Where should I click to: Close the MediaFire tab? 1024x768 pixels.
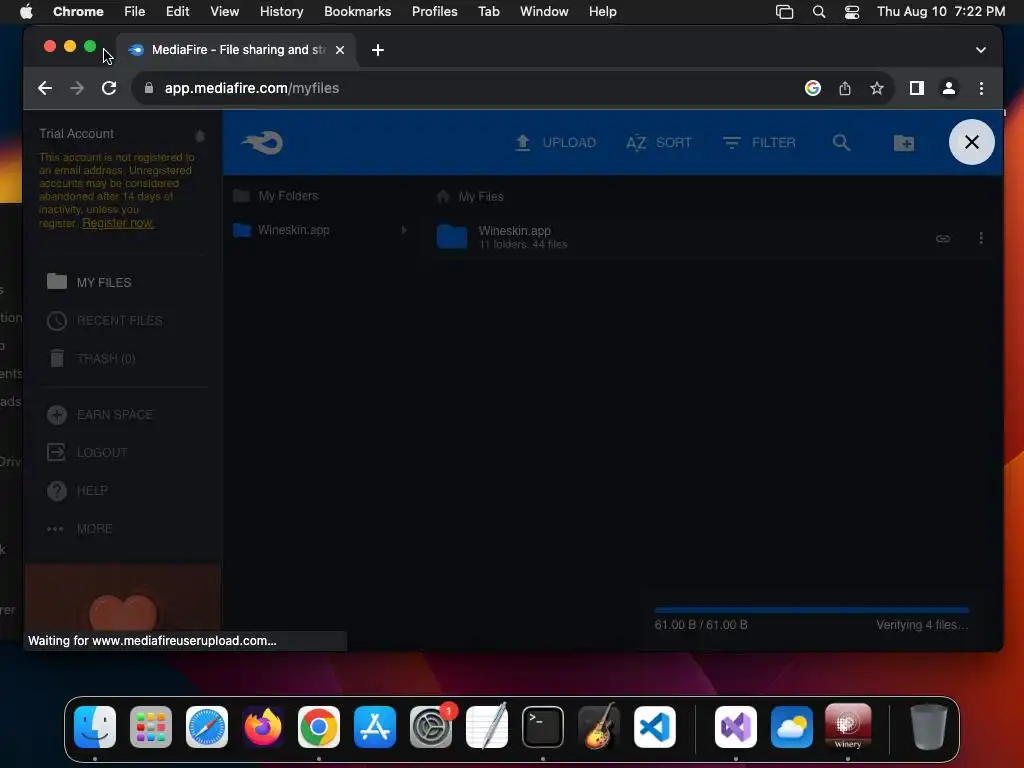click(340, 50)
